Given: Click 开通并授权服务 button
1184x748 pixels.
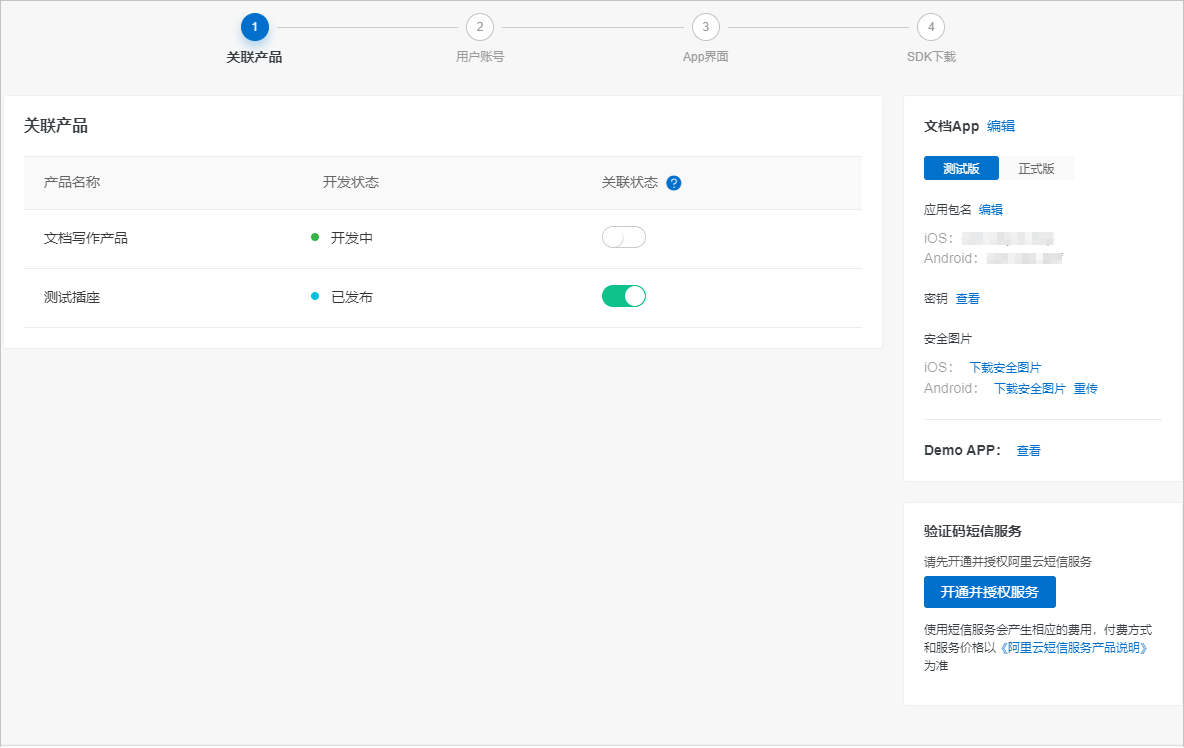Looking at the screenshot, I should click(989, 592).
